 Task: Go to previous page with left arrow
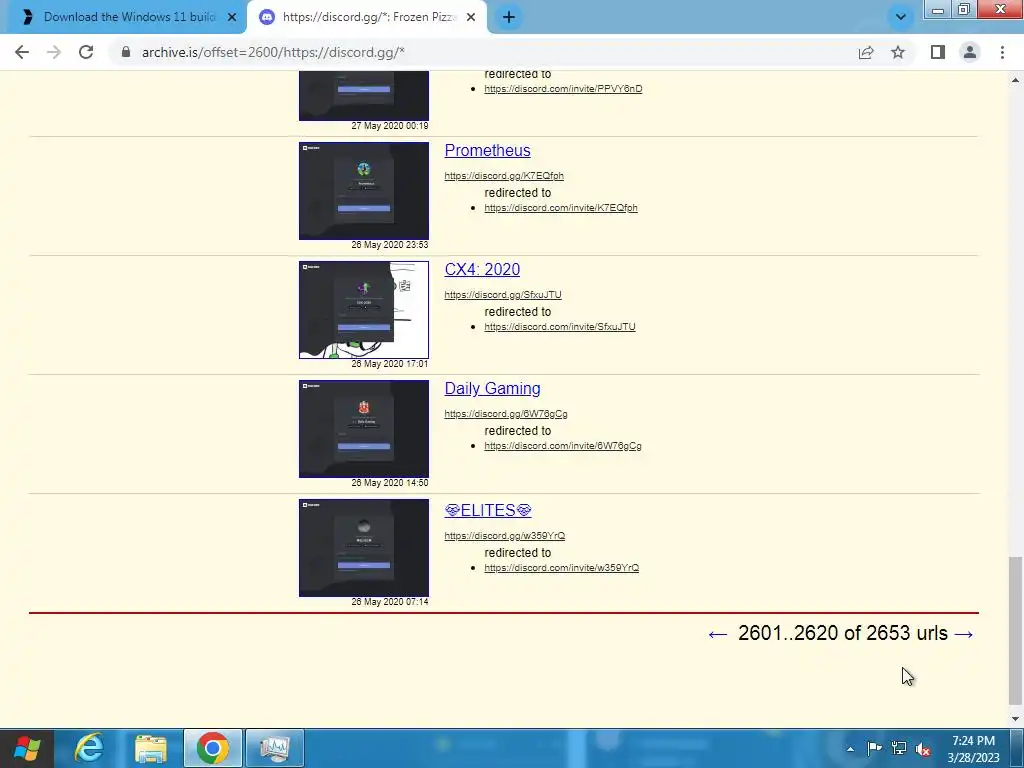718,633
